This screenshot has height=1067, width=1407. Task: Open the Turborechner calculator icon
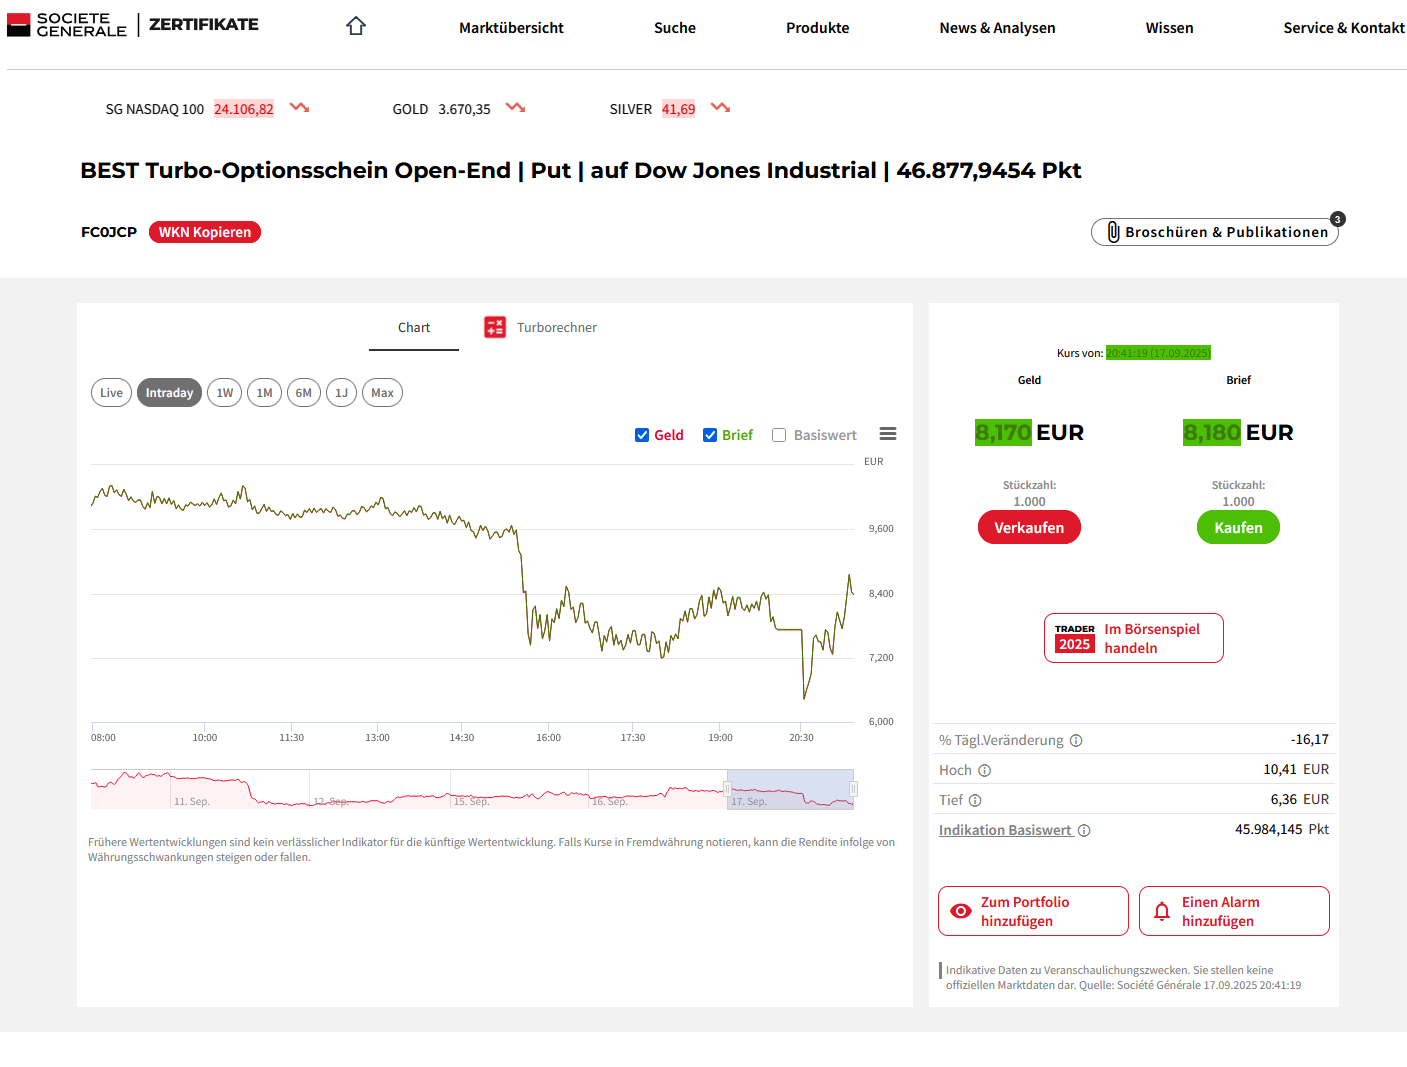pyautogui.click(x=495, y=327)
